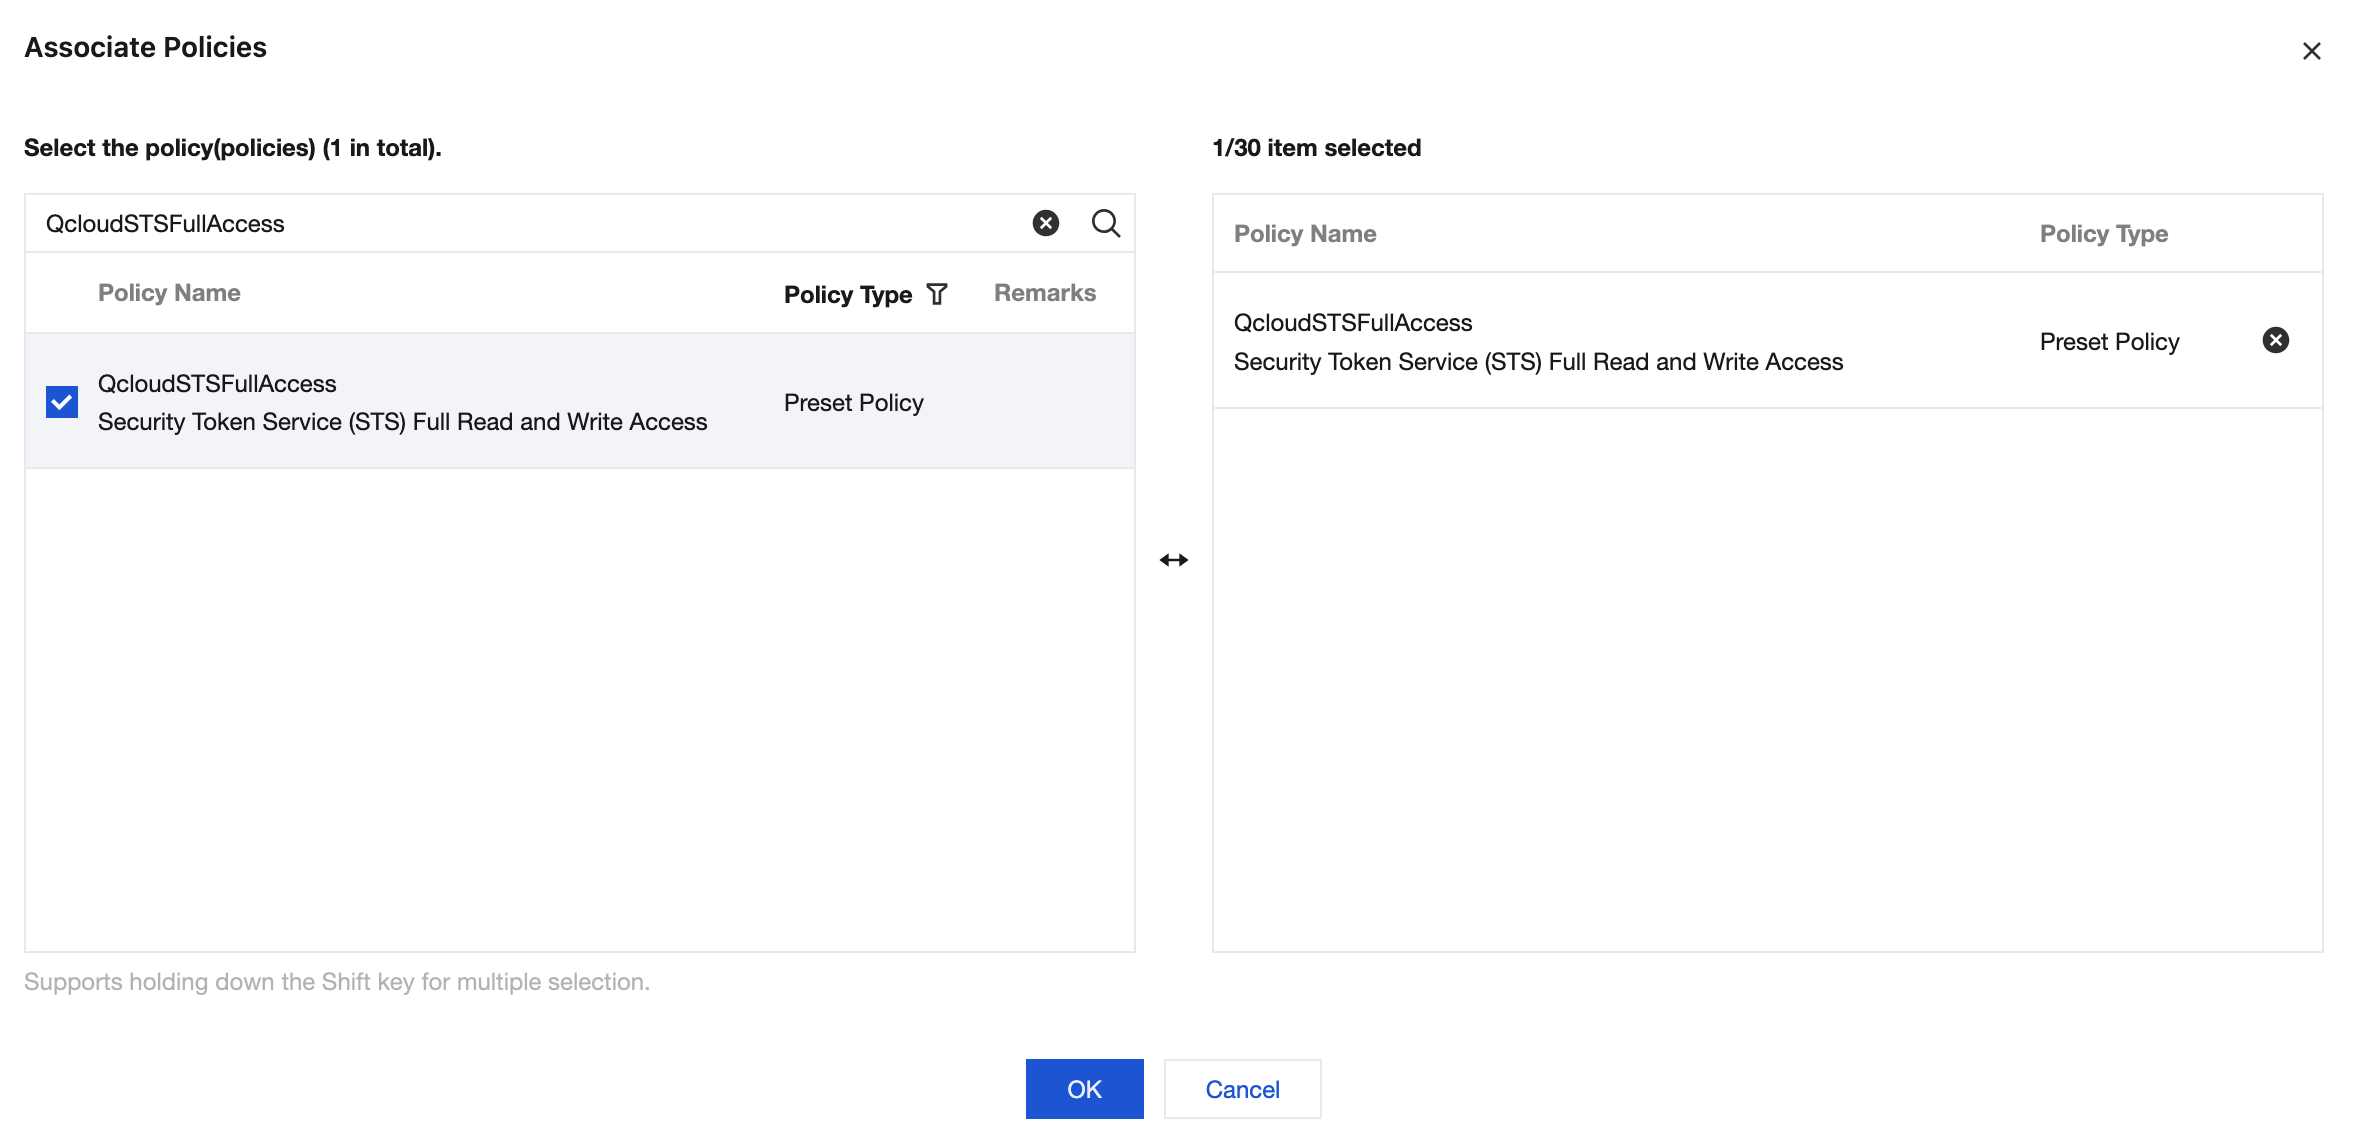This screenshot has width=2360, height=1128.
Task: Click the left Policy Name column header
Action: [169, 293]
